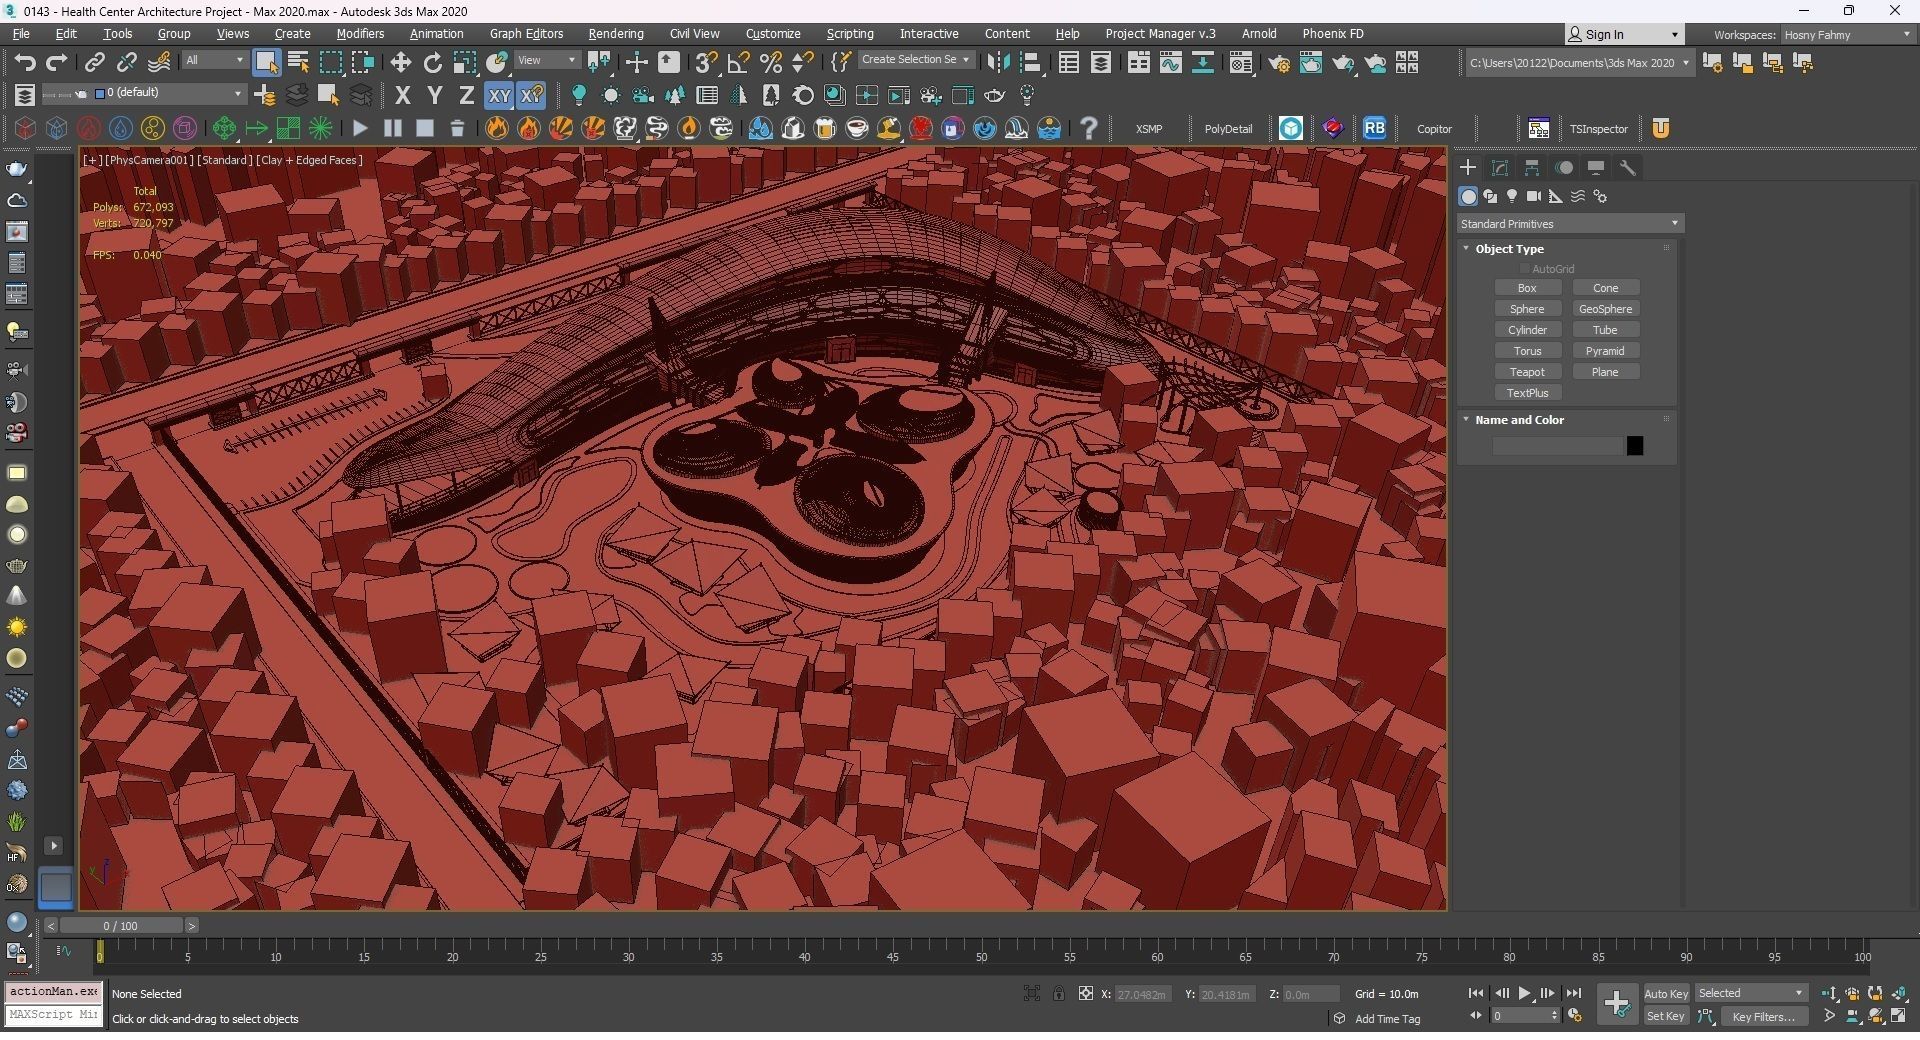This screenshot has height=1040, width=1920.
Task: Restrict transforms to the Z axis
Action: tap(466, 96)
